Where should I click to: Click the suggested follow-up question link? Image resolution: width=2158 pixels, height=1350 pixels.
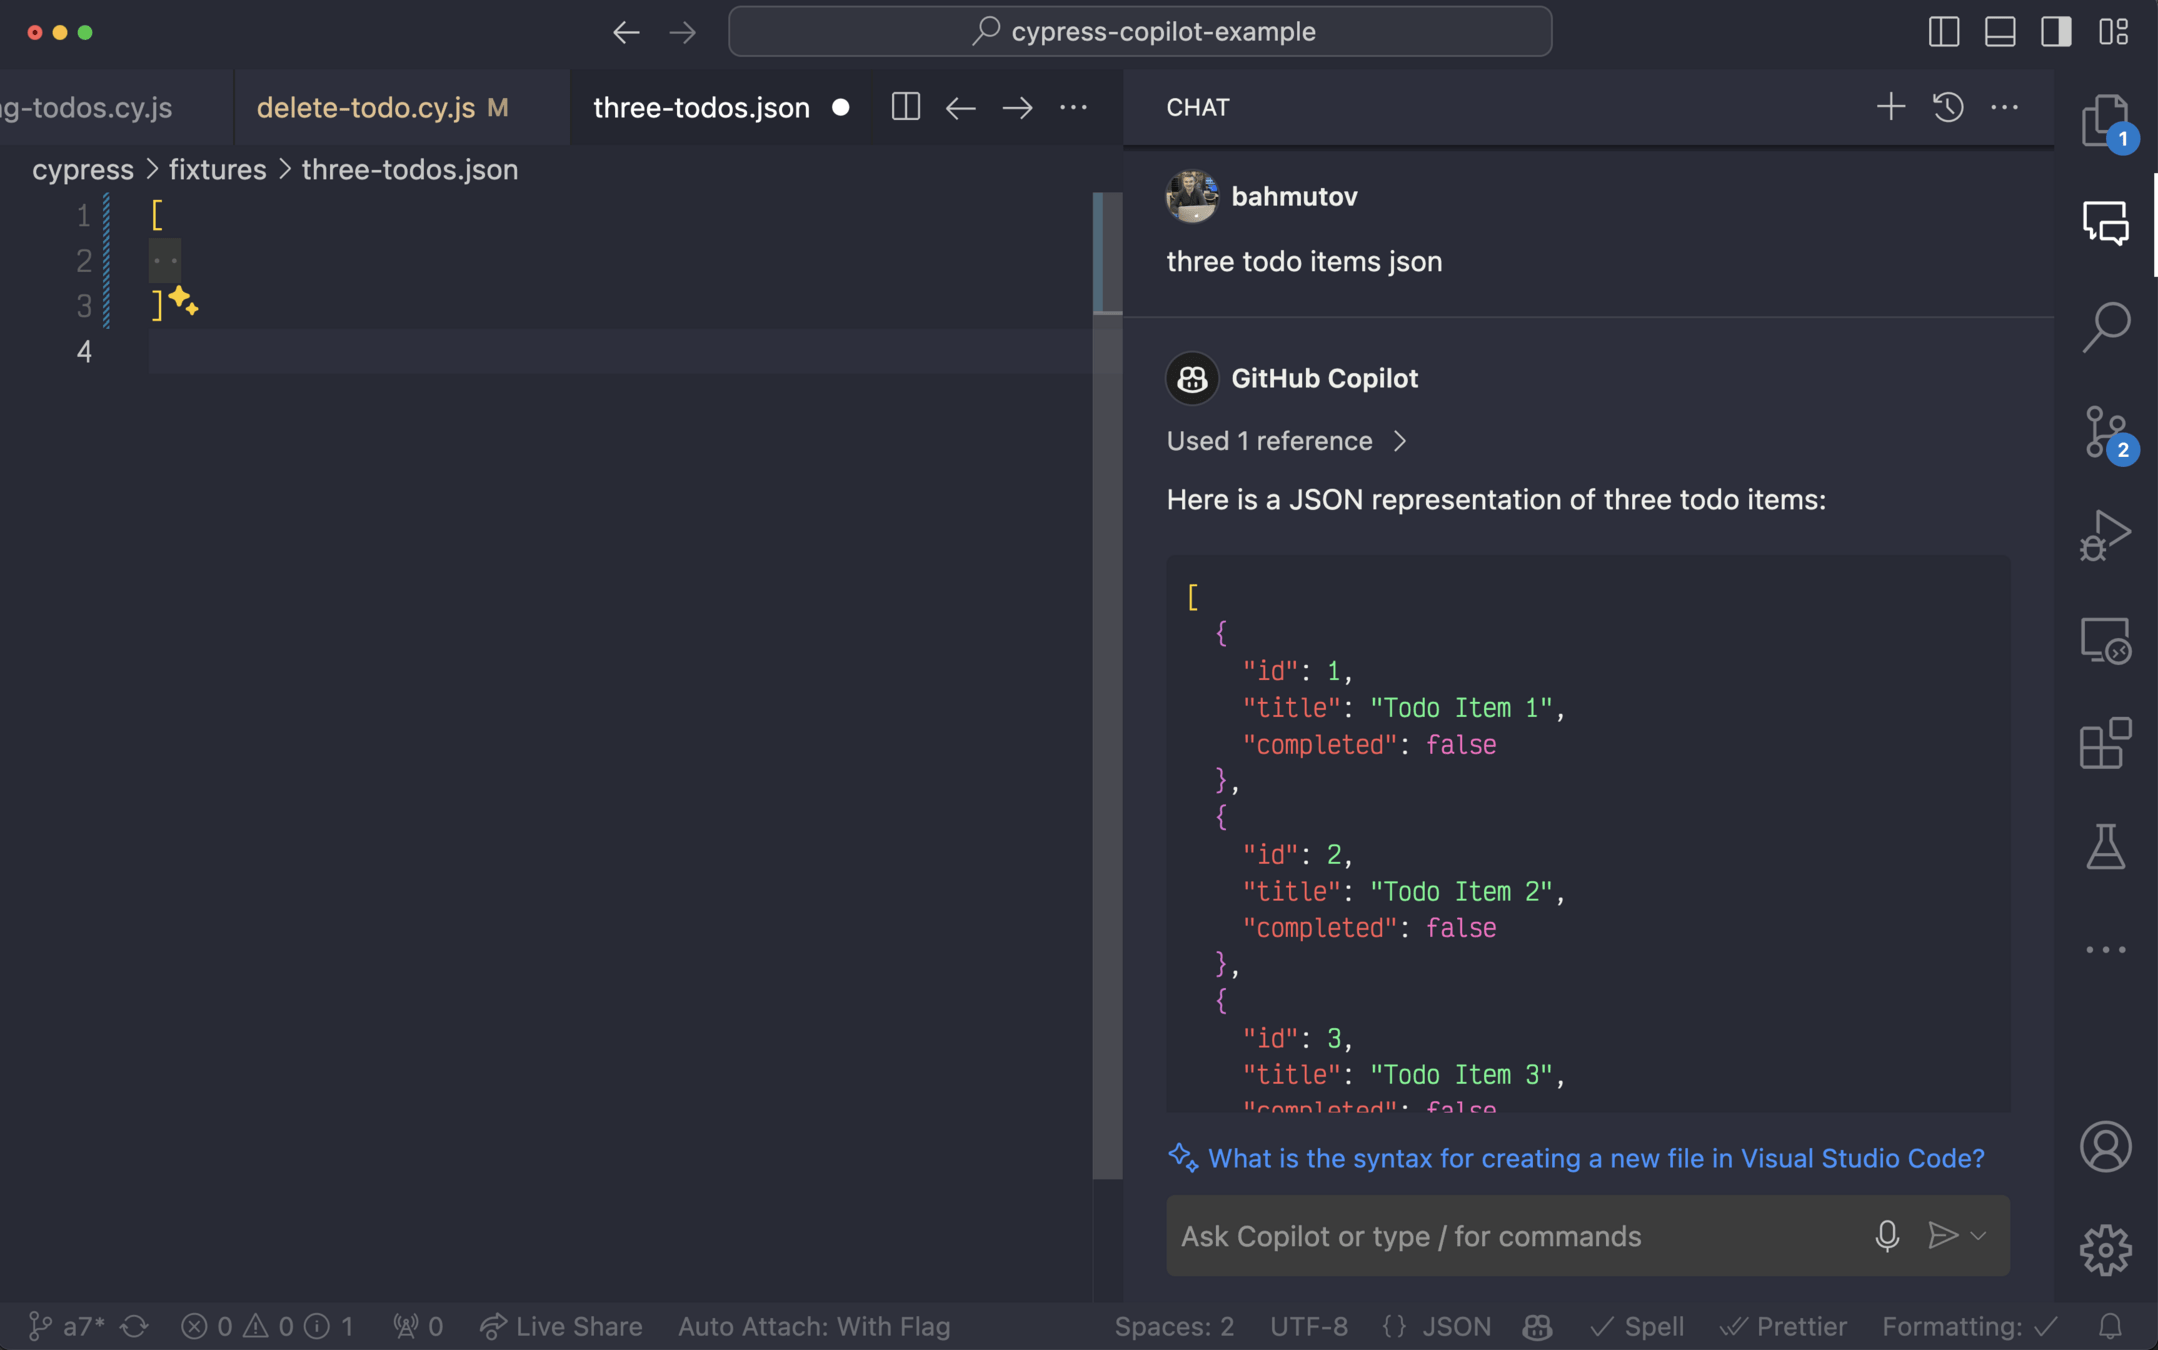coord(1595,1158)
